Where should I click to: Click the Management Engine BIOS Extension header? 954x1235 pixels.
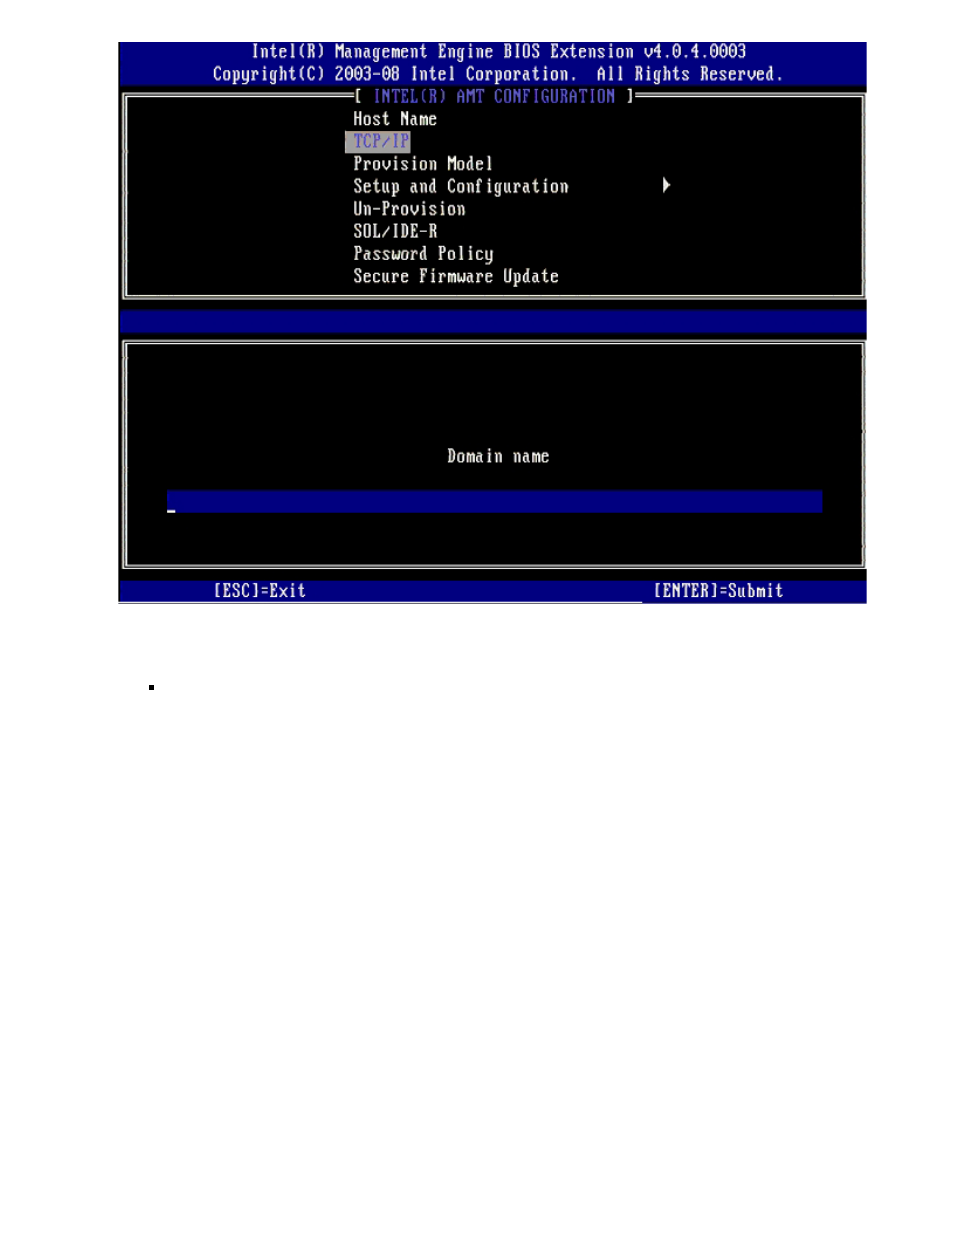[499, 52]
